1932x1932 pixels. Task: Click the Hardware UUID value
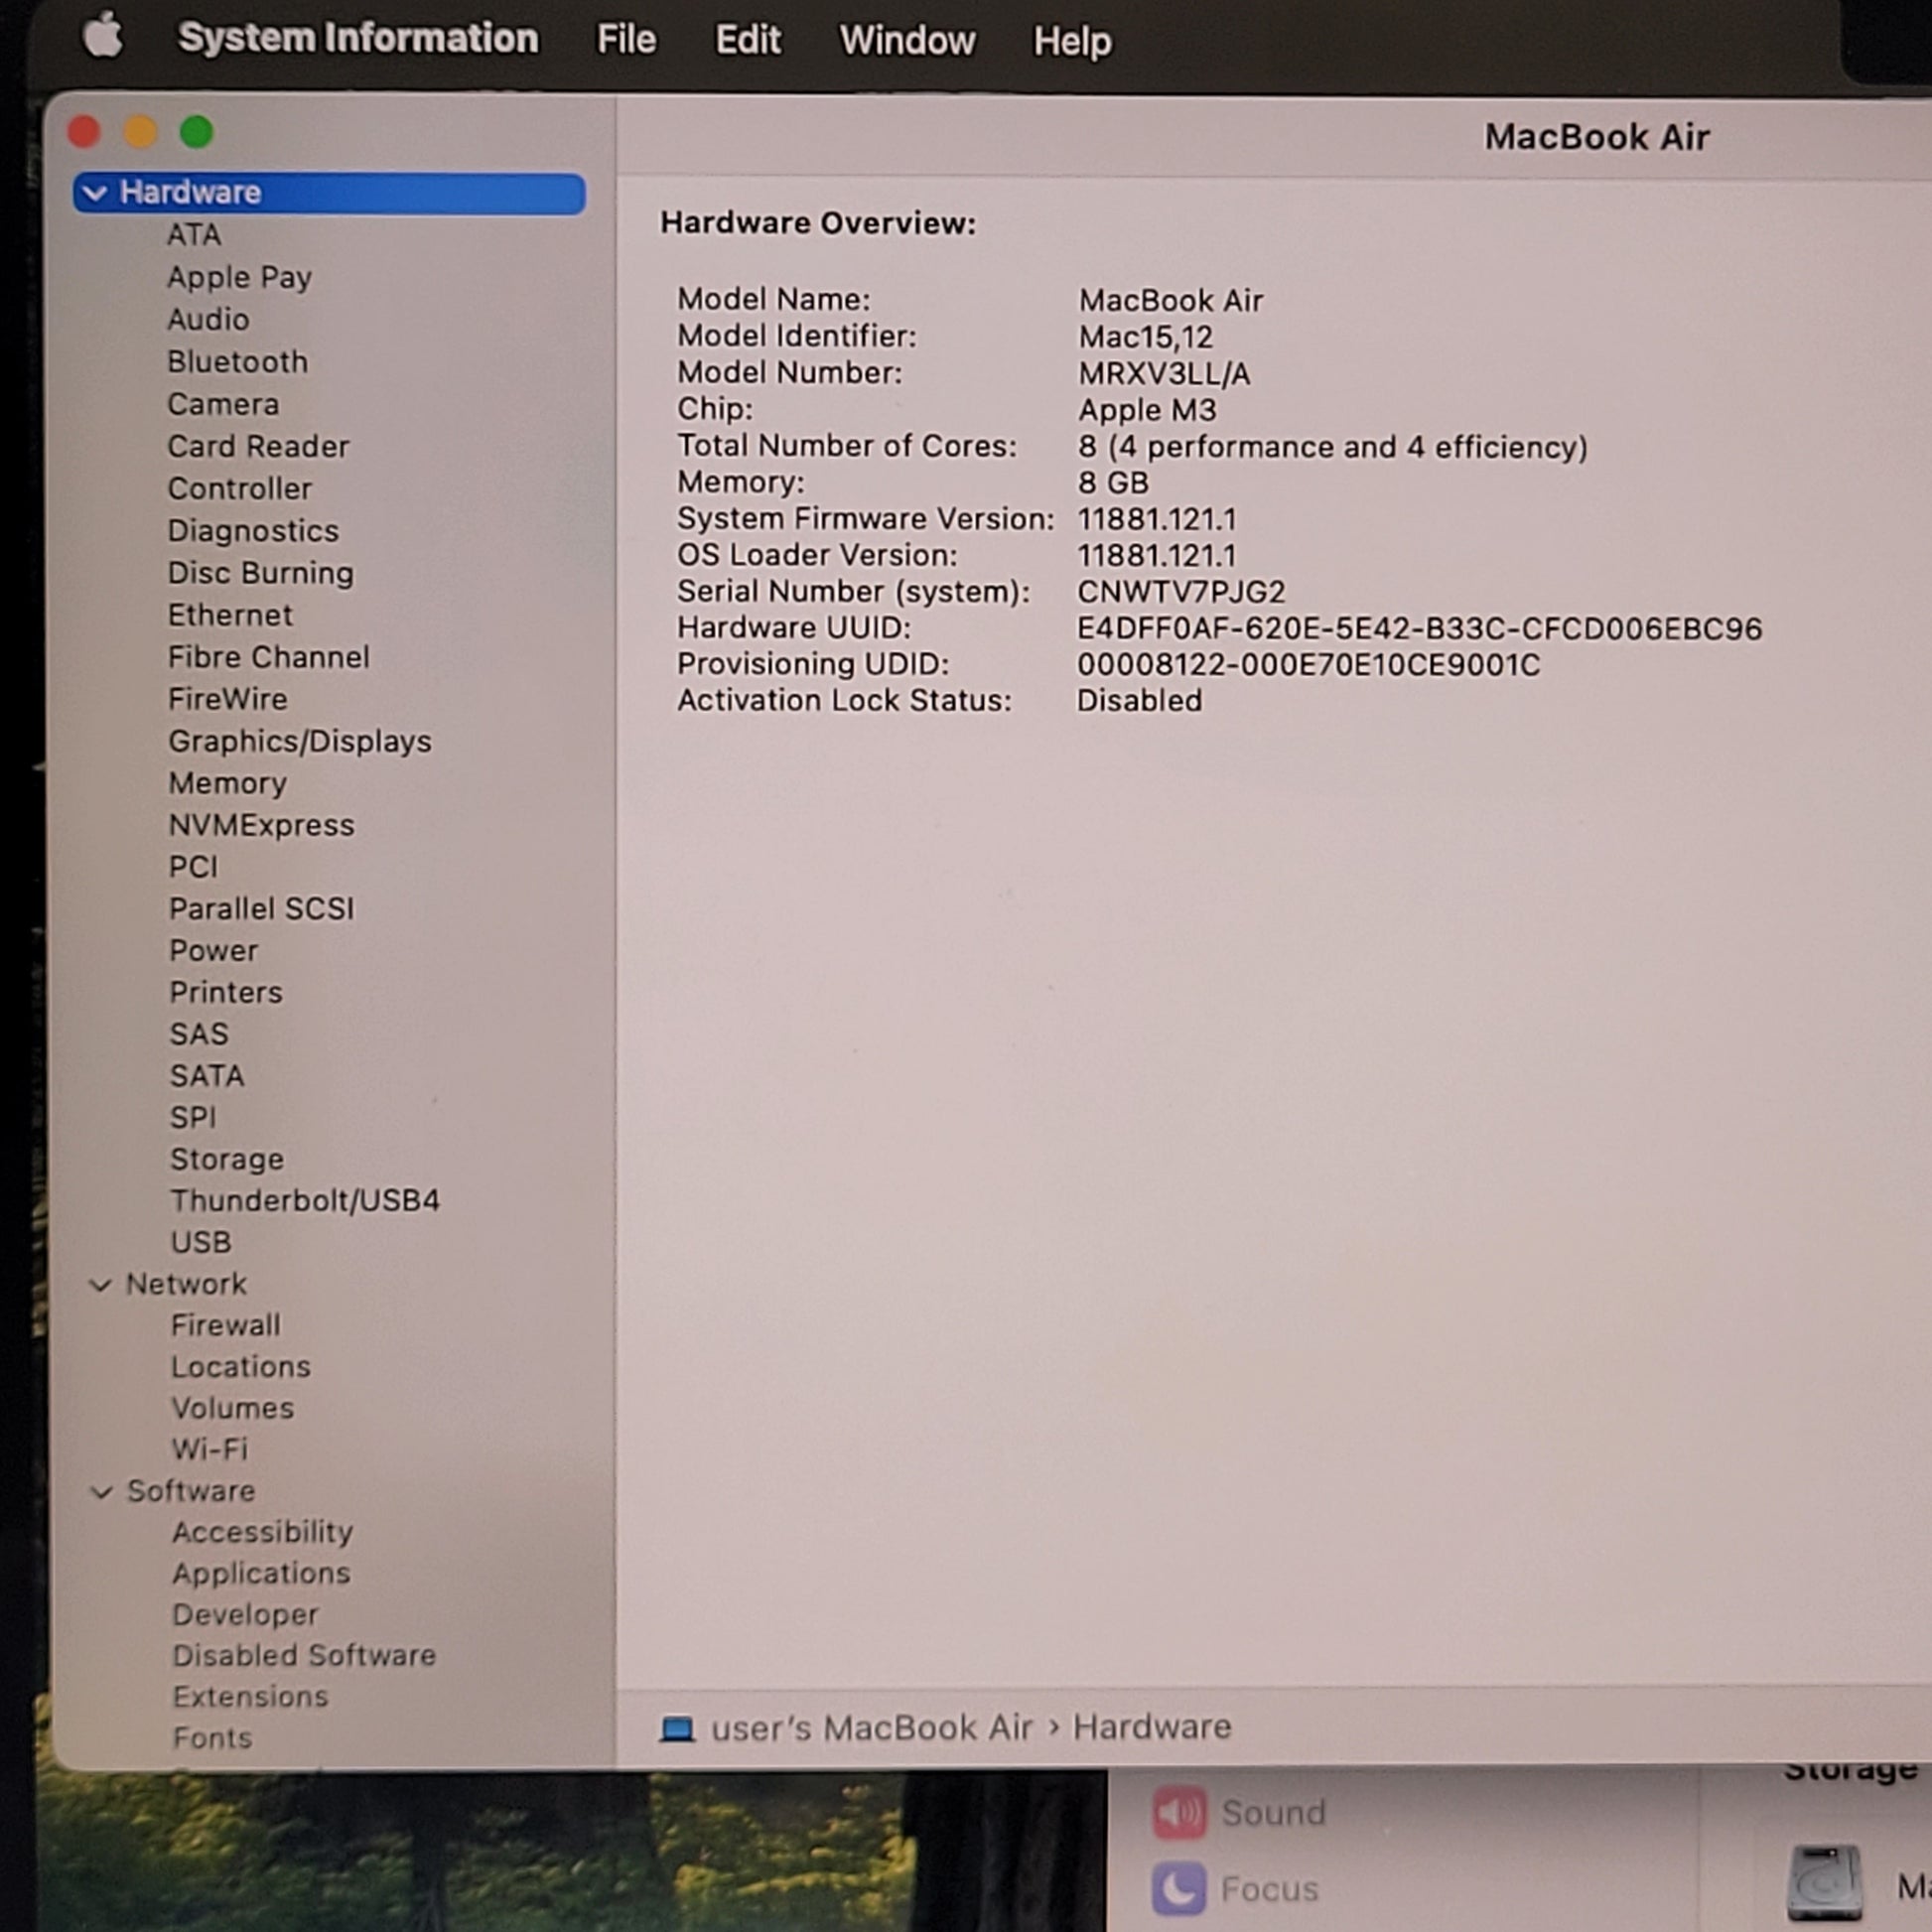tap(1419, 629)
